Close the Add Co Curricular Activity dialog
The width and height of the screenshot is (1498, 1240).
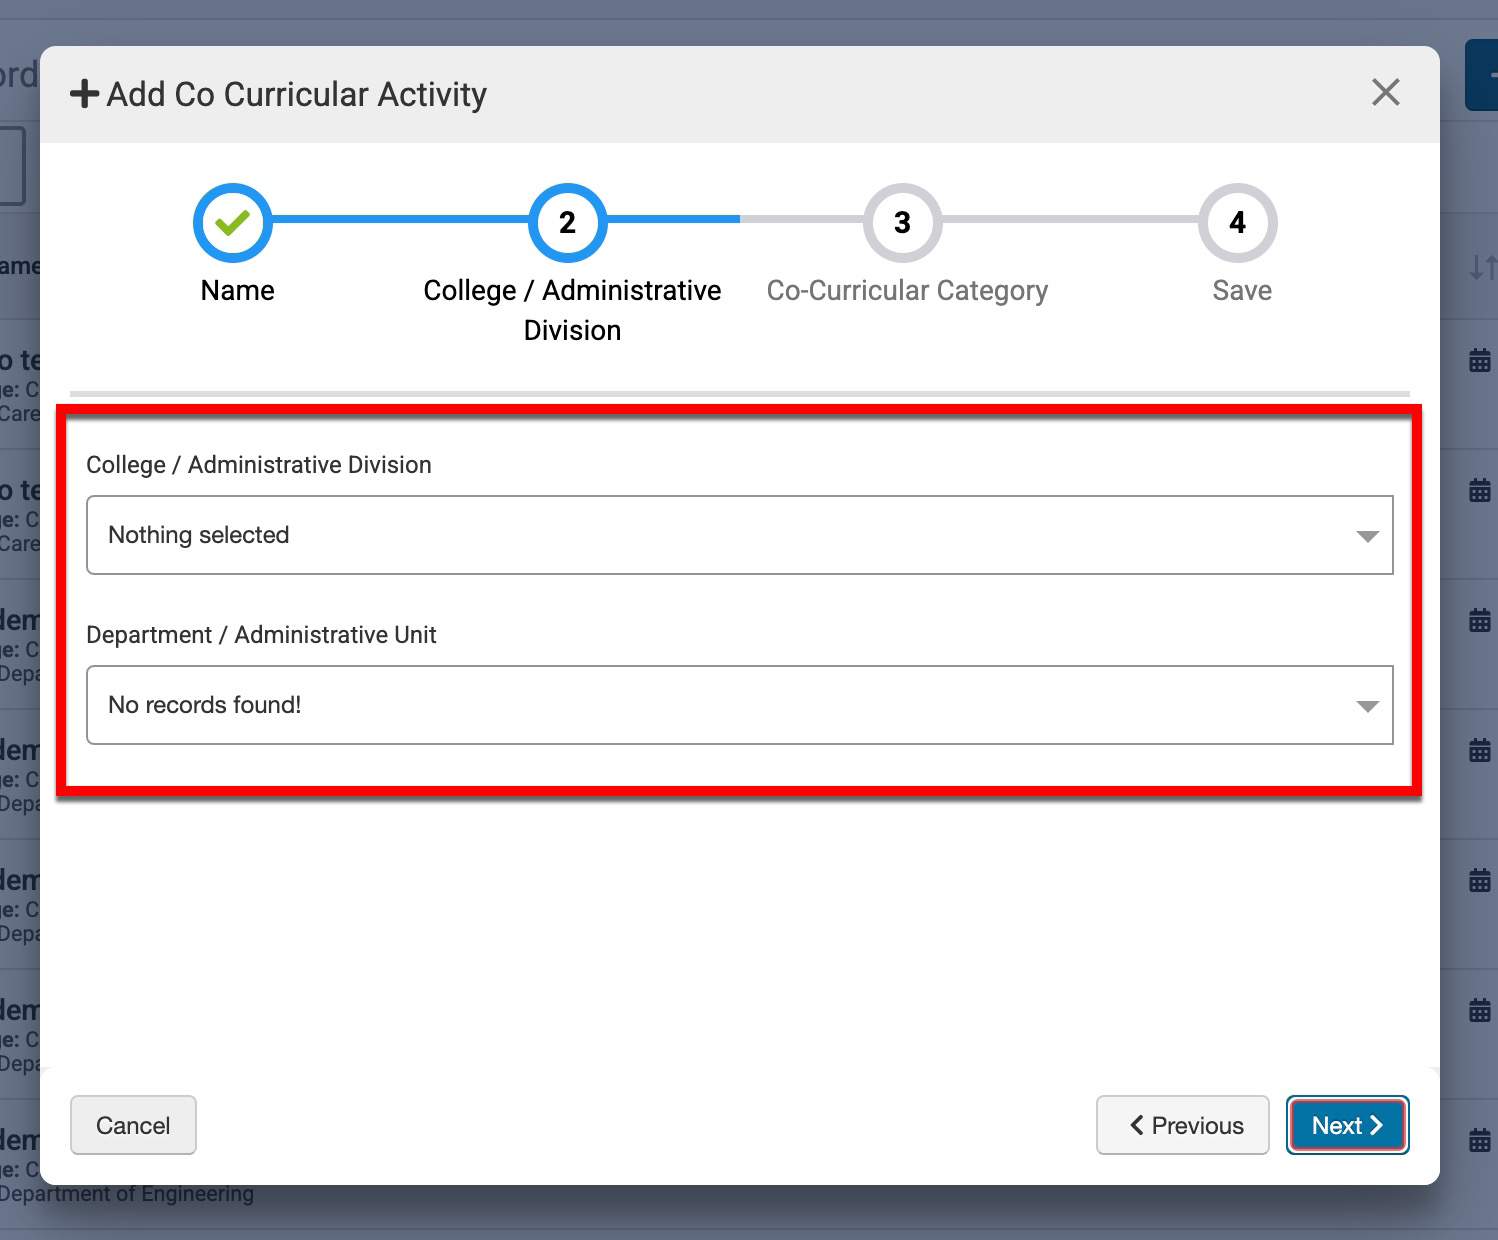(x=1385, y=93)
